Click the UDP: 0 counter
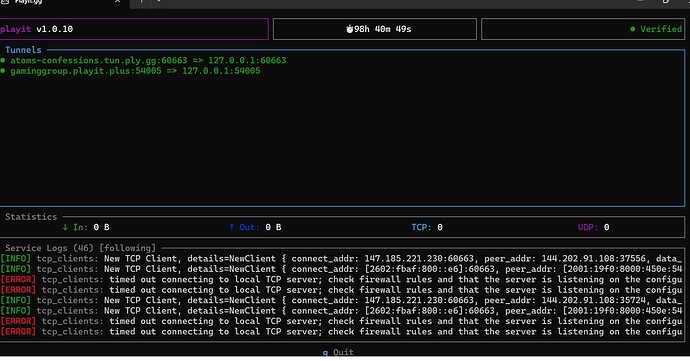 tap(594, 227)
